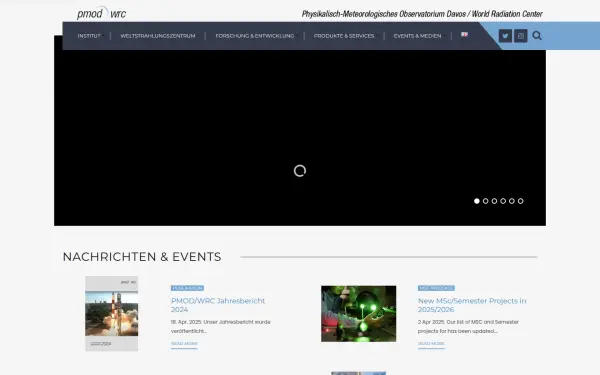This screenshot has height=375, width=600.
Task: Click the 'Unser Jahresbericht wurde veröffentlicht' text
Action: [220, 326]
